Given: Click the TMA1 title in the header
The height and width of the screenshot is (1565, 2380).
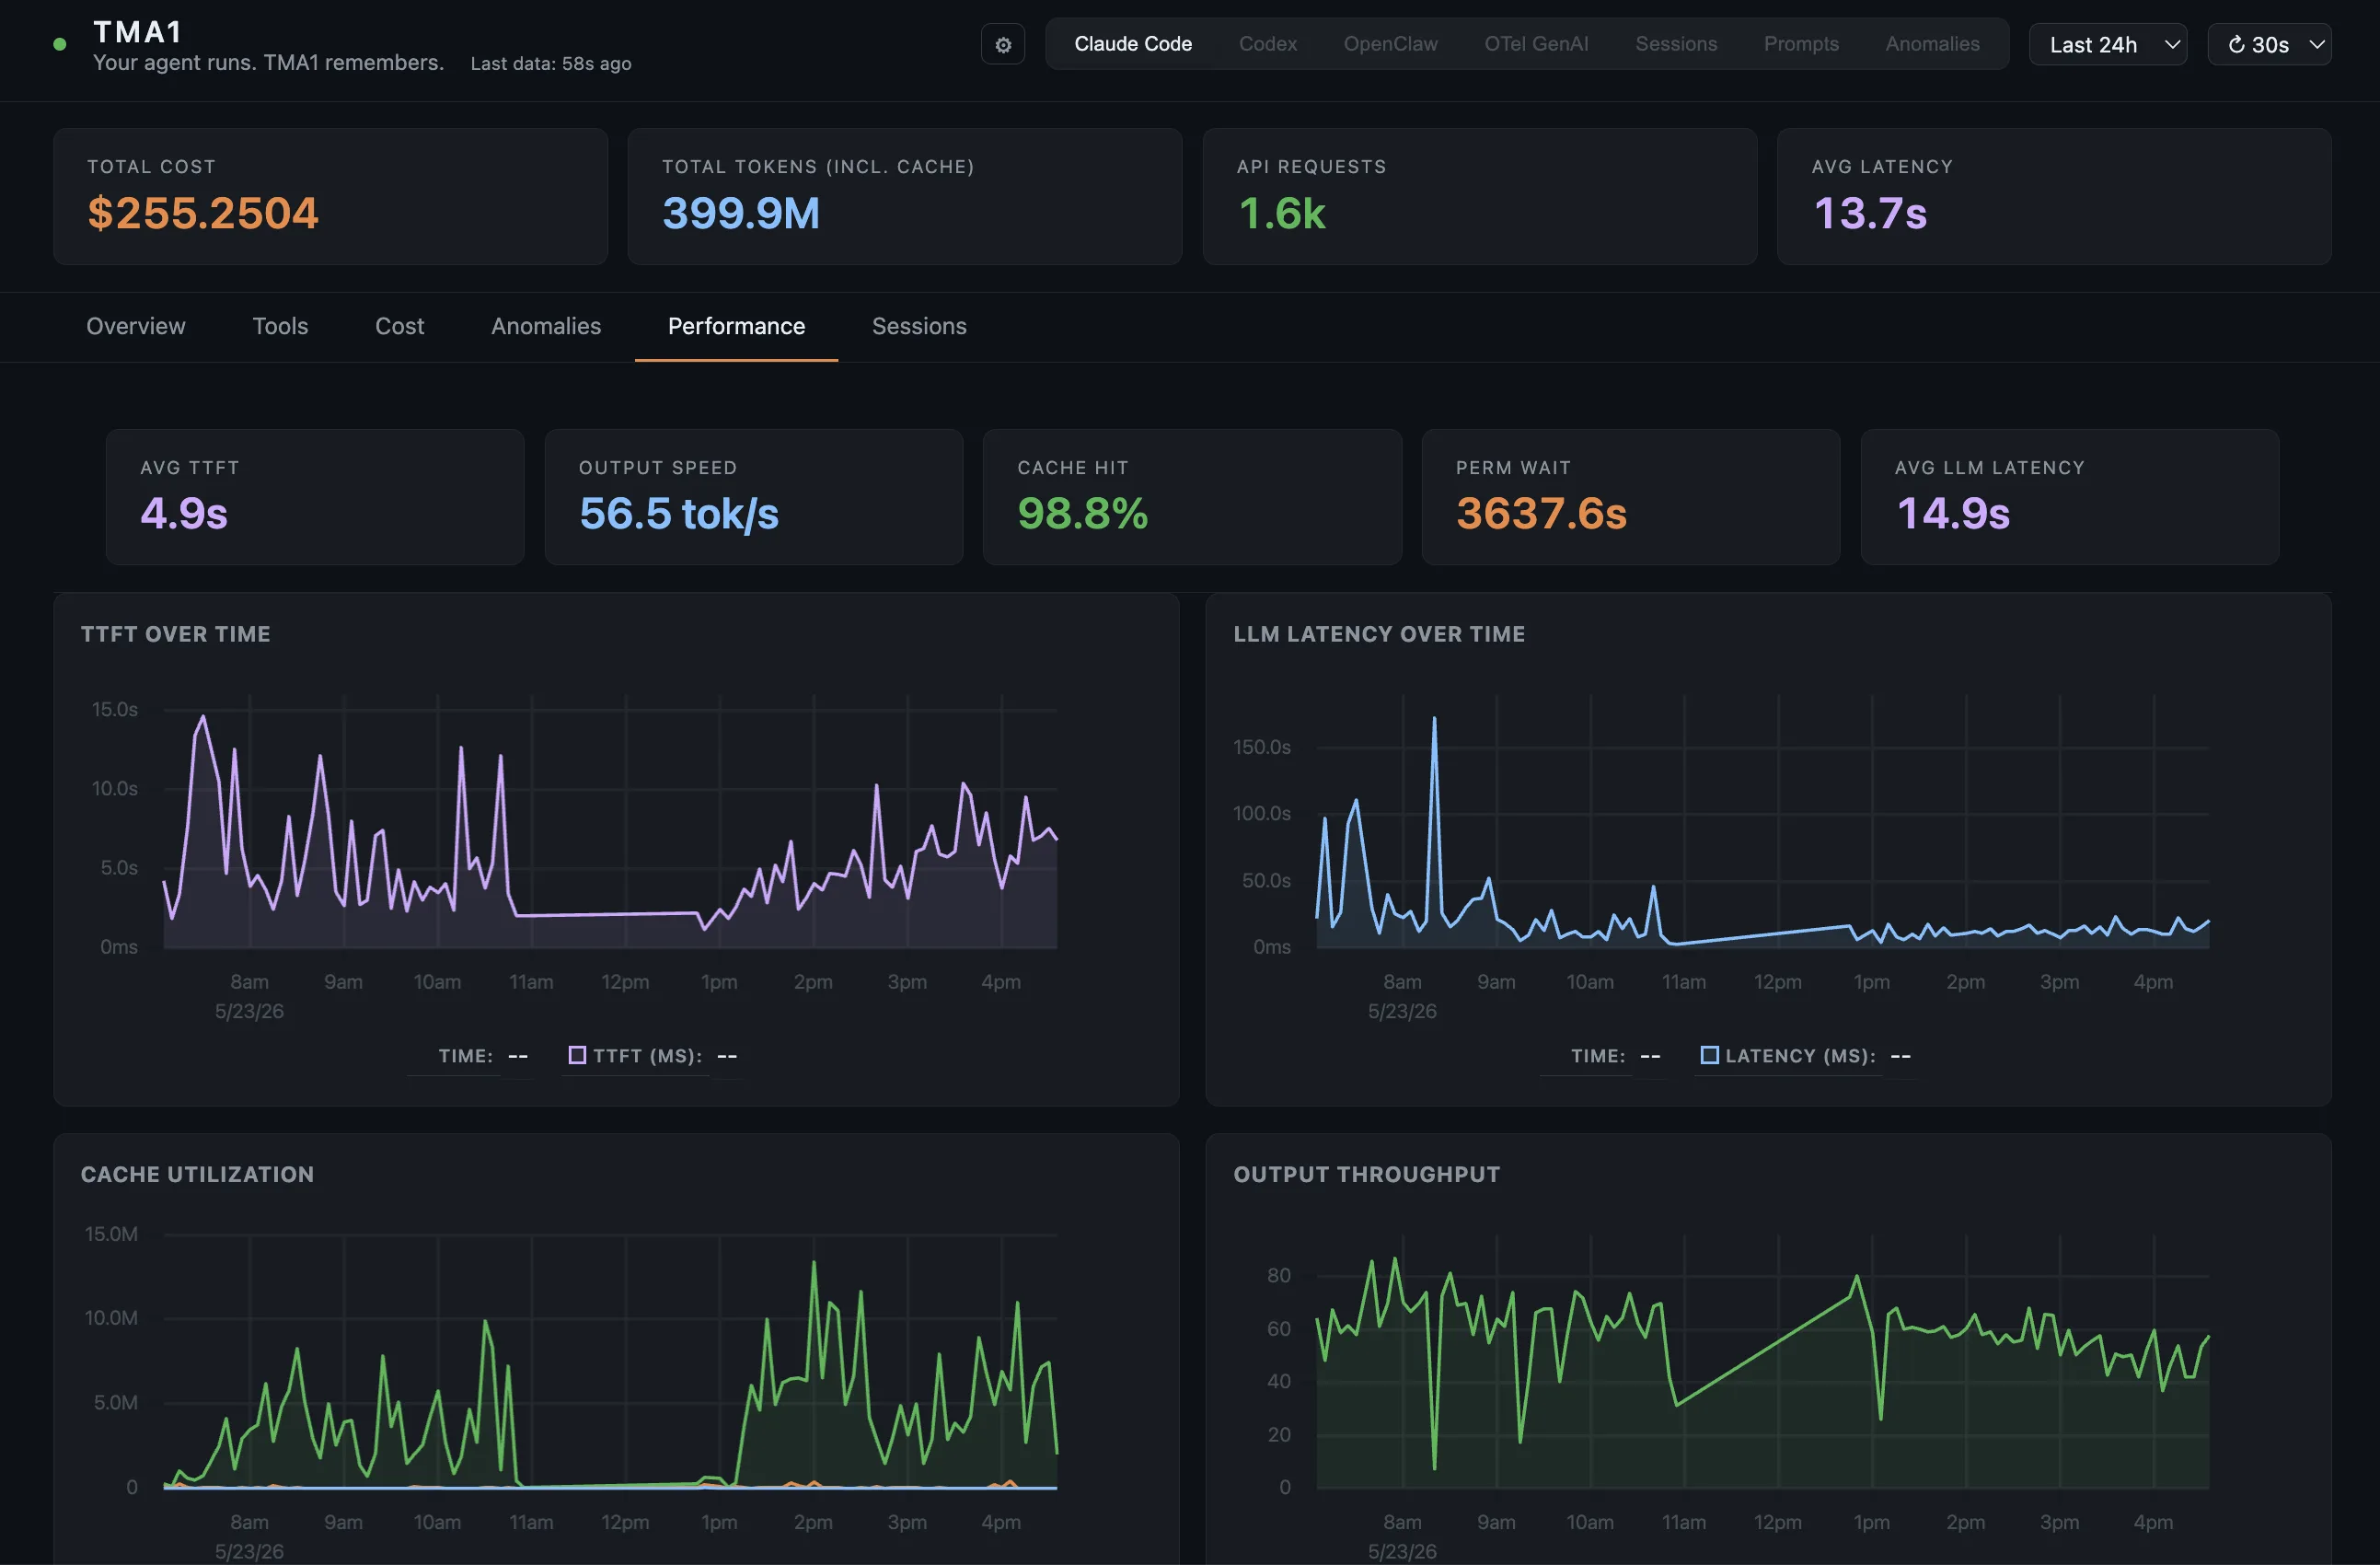Looking at the screenshot, I should tap(137, 32).
